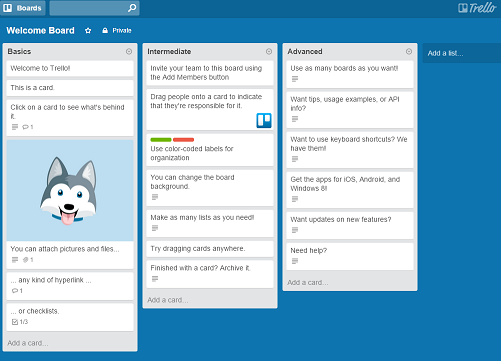Open the Basics list menu
The height and width of the screenshot is (361, 501).
click(129, 51)
